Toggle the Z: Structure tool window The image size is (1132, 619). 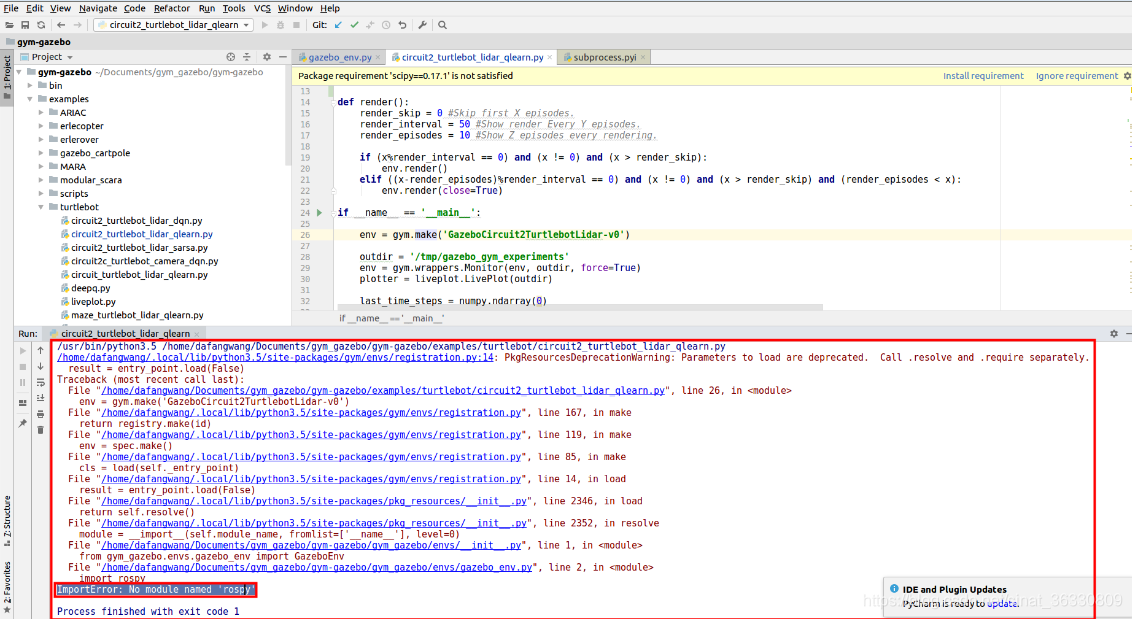[6, 521]
